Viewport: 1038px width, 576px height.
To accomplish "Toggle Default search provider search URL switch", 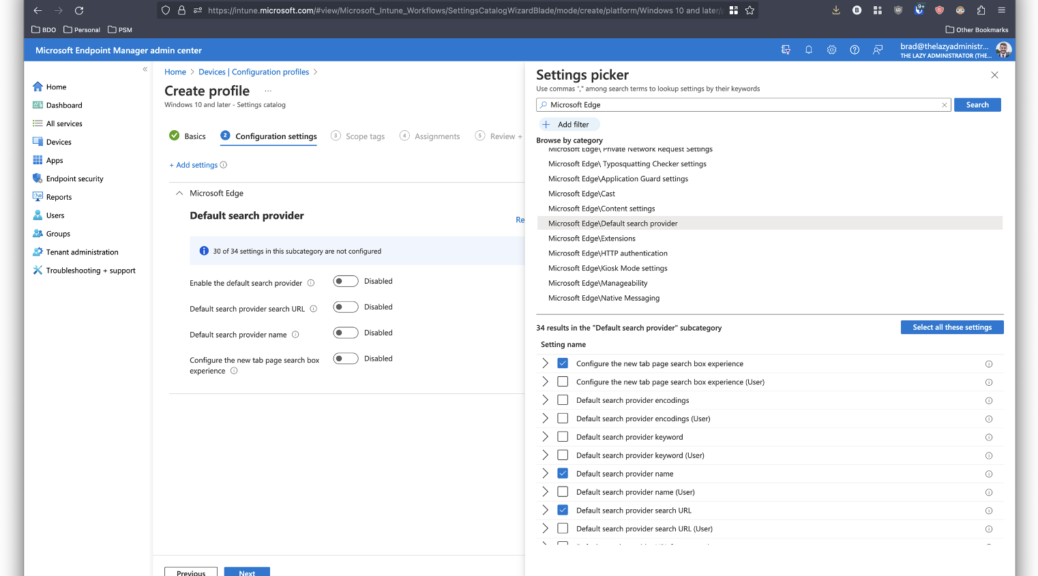I will (x=345, y=307).
